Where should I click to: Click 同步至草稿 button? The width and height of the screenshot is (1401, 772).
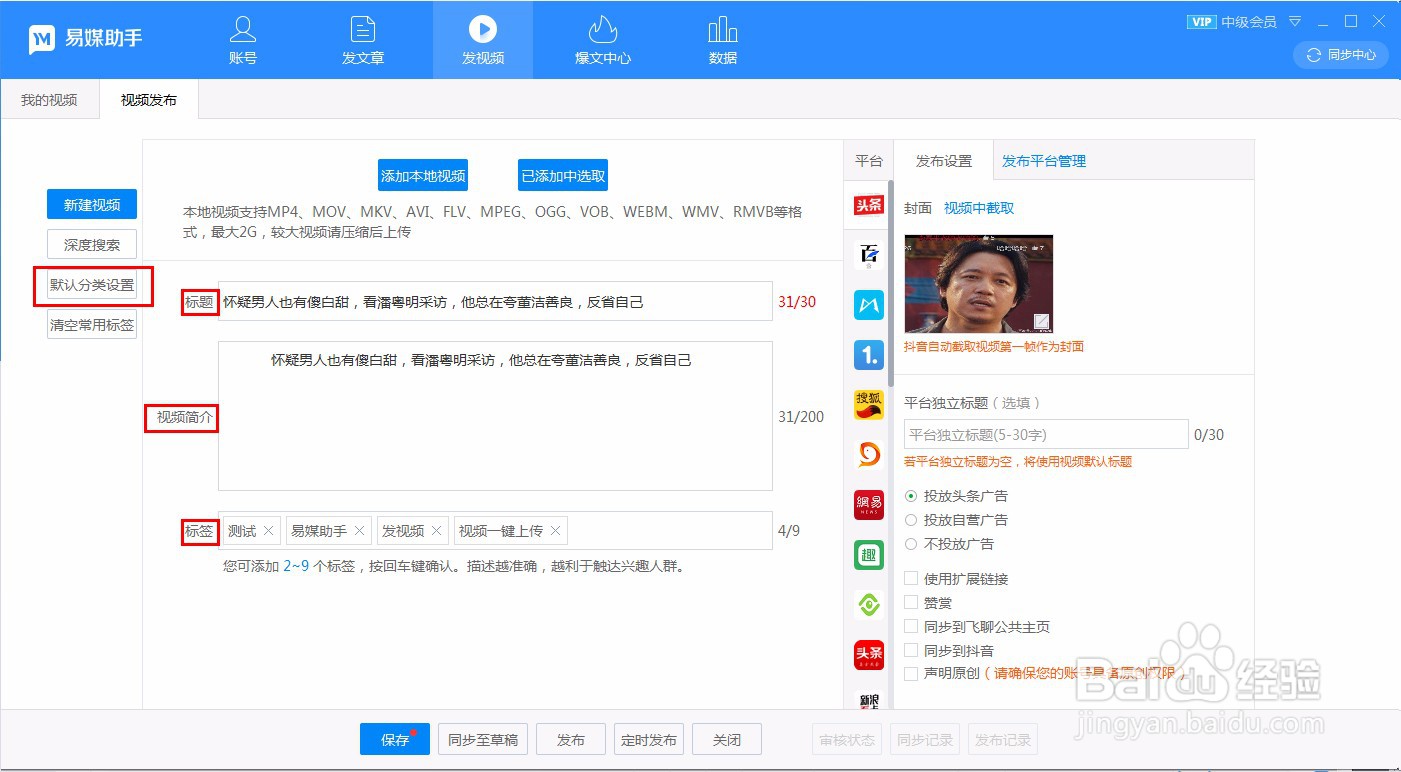[x=482, y=739]
